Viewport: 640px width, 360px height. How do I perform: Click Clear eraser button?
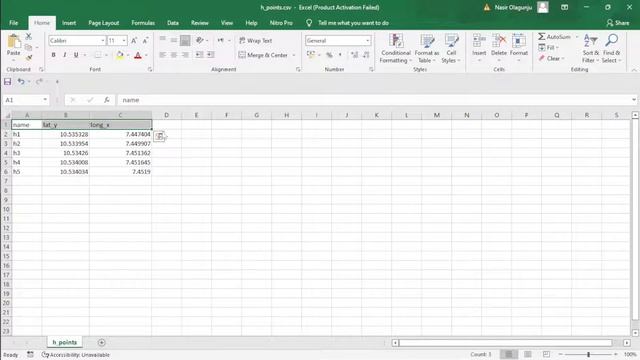click(x=551, y=58)
